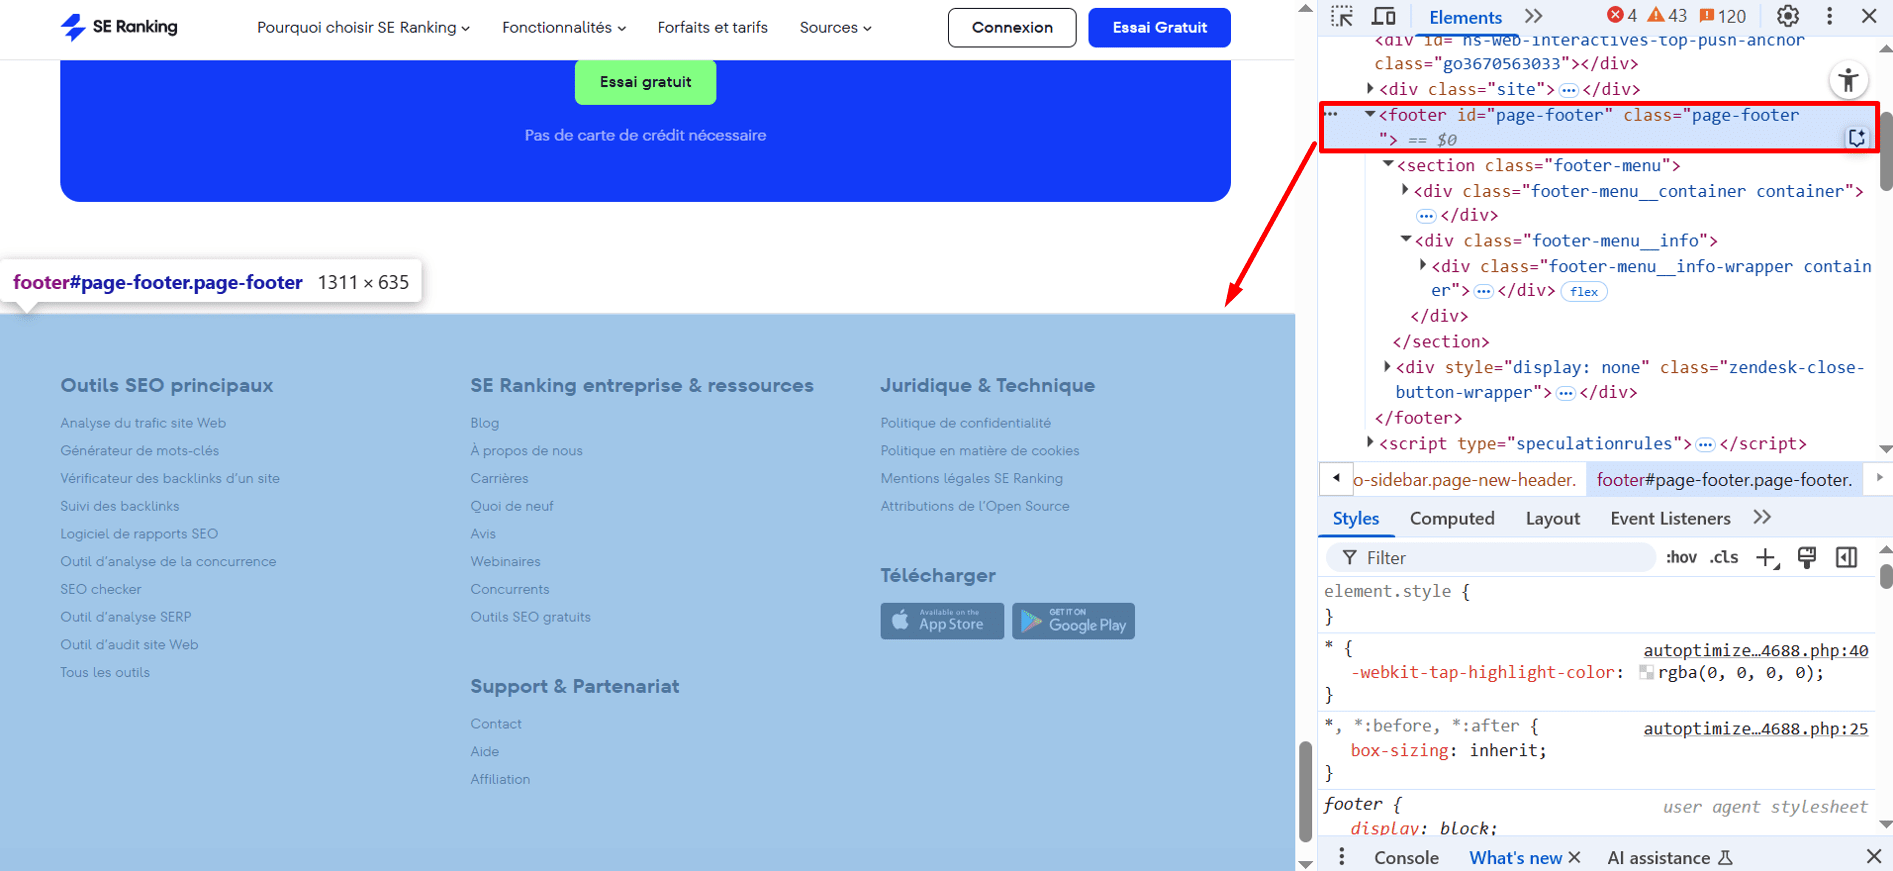Click the green Essai gratuit button
Screen dimensions: 1893x871
645,82
